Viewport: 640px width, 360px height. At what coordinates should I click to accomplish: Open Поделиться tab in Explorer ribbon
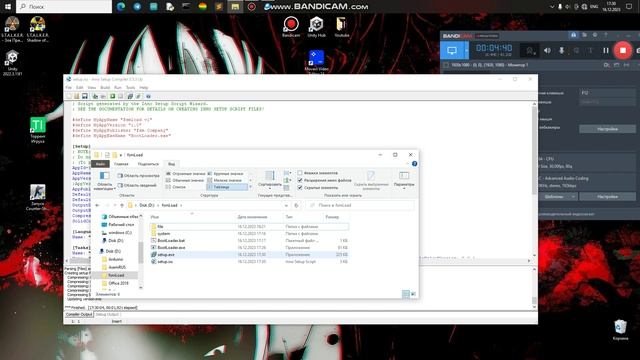148,164
